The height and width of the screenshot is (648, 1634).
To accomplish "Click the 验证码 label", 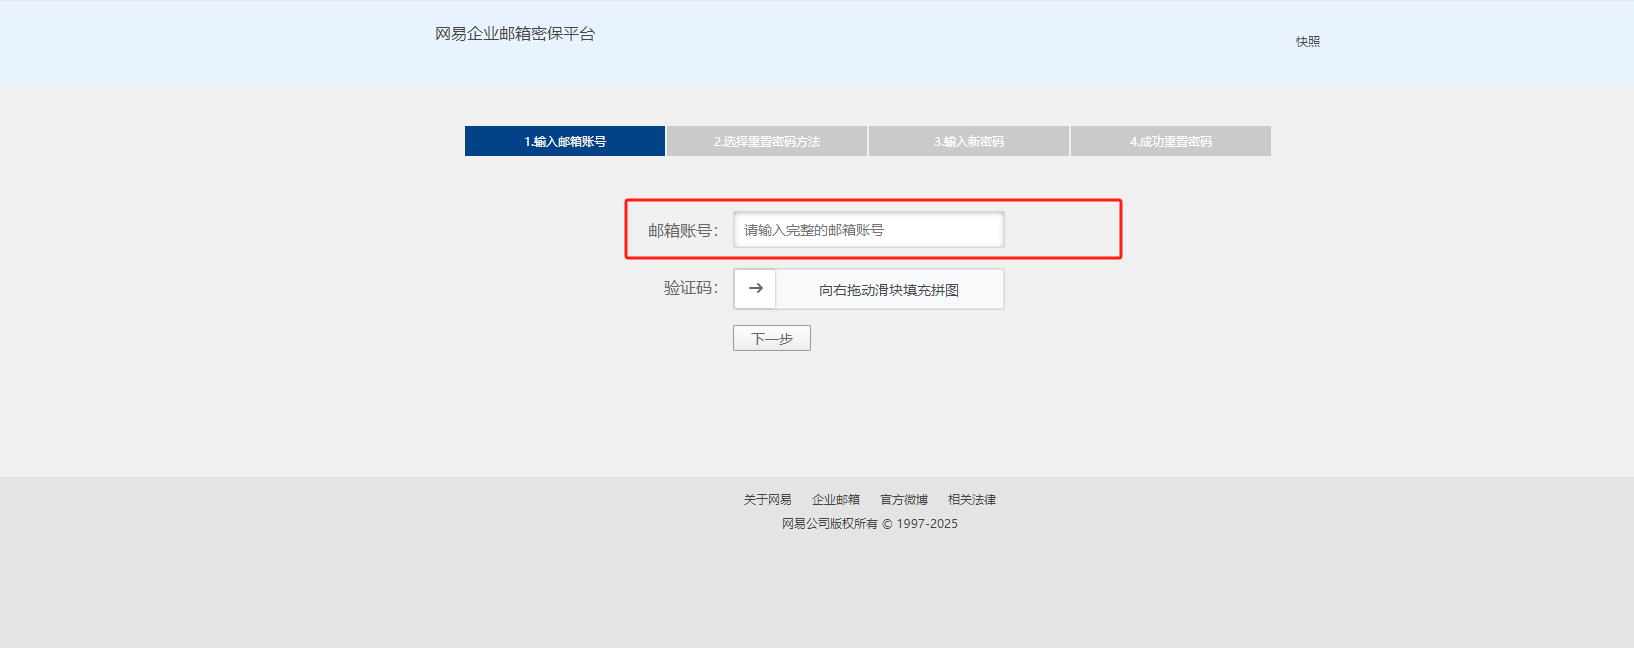I will tap(691, 288).
